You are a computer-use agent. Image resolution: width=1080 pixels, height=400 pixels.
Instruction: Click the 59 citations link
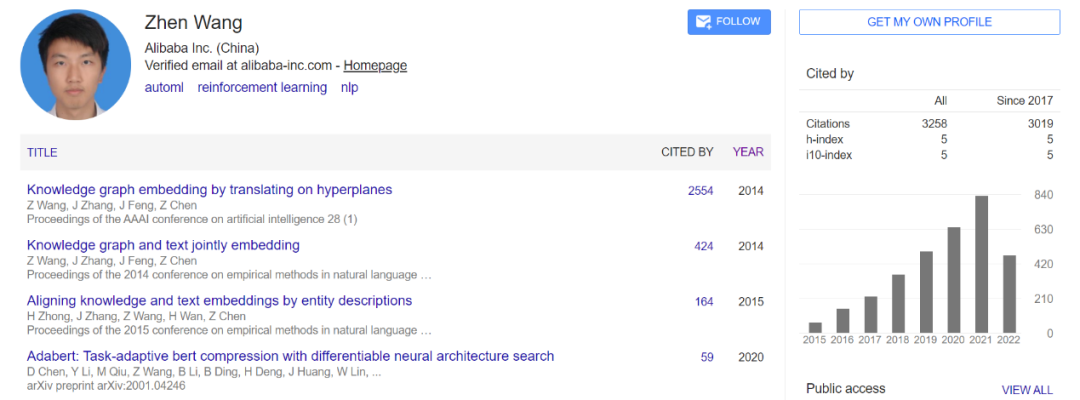(x=707, y=357)
